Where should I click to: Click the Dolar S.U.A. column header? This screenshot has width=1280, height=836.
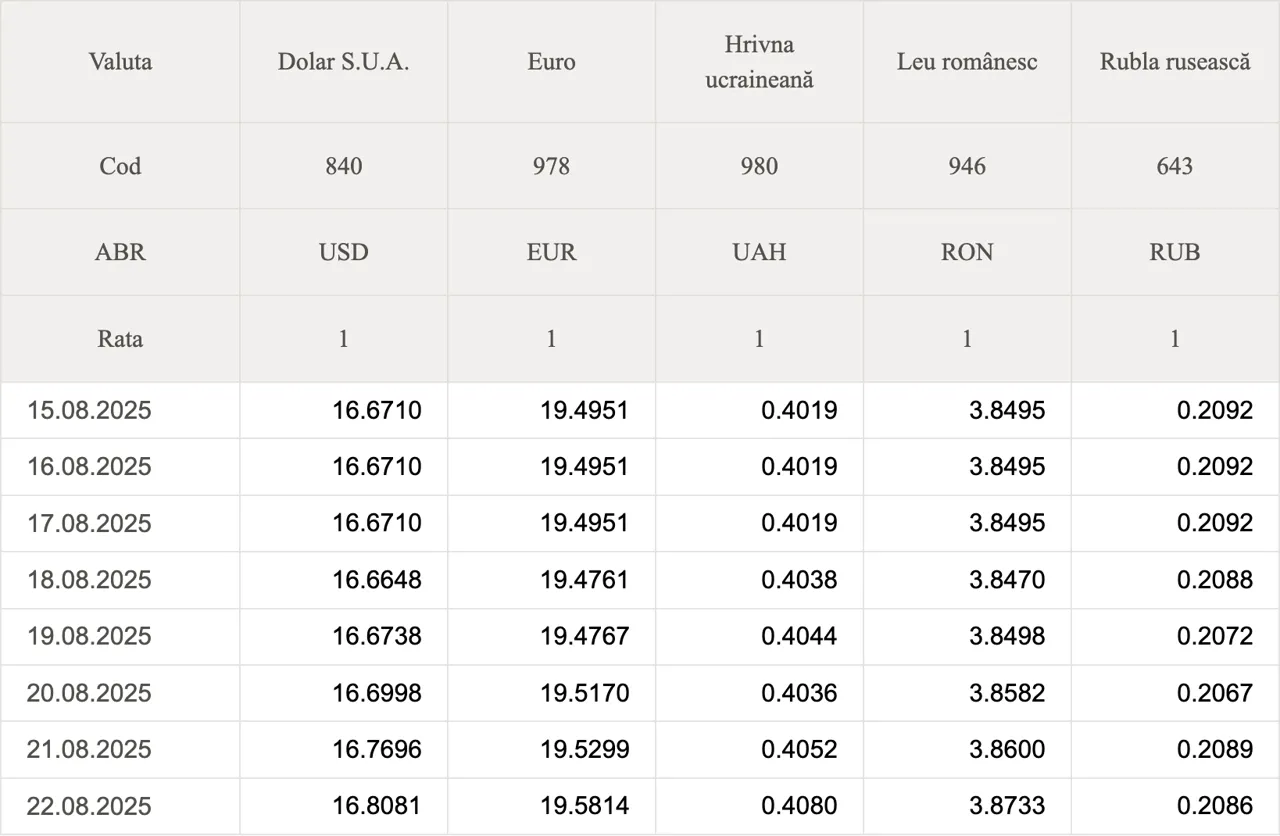[344, 62]
